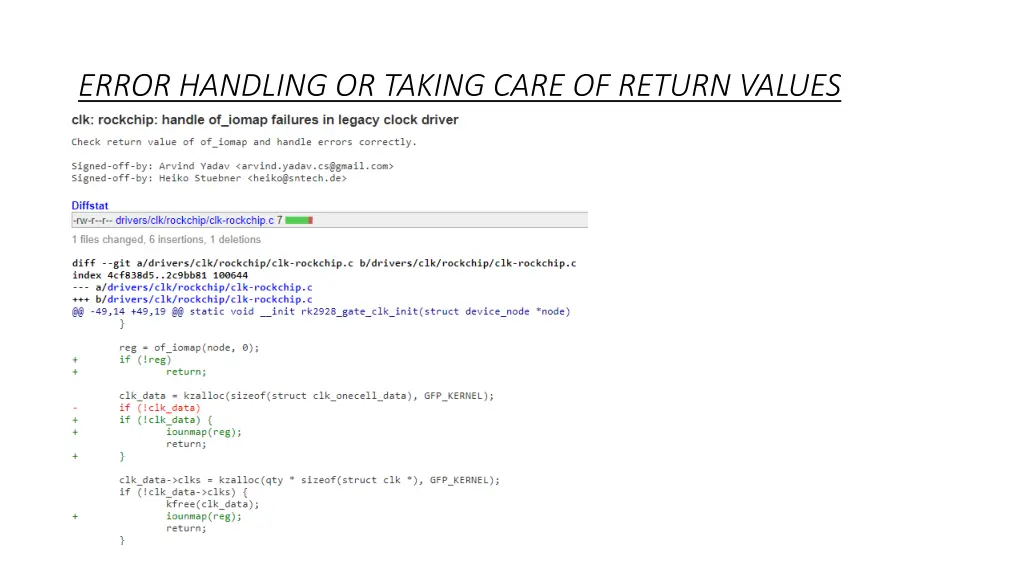Viewport: 1024px width, 576px height.
Task: Click the line 'if (!clk_data->clks) {'
Action: click(x=183, y=492)
